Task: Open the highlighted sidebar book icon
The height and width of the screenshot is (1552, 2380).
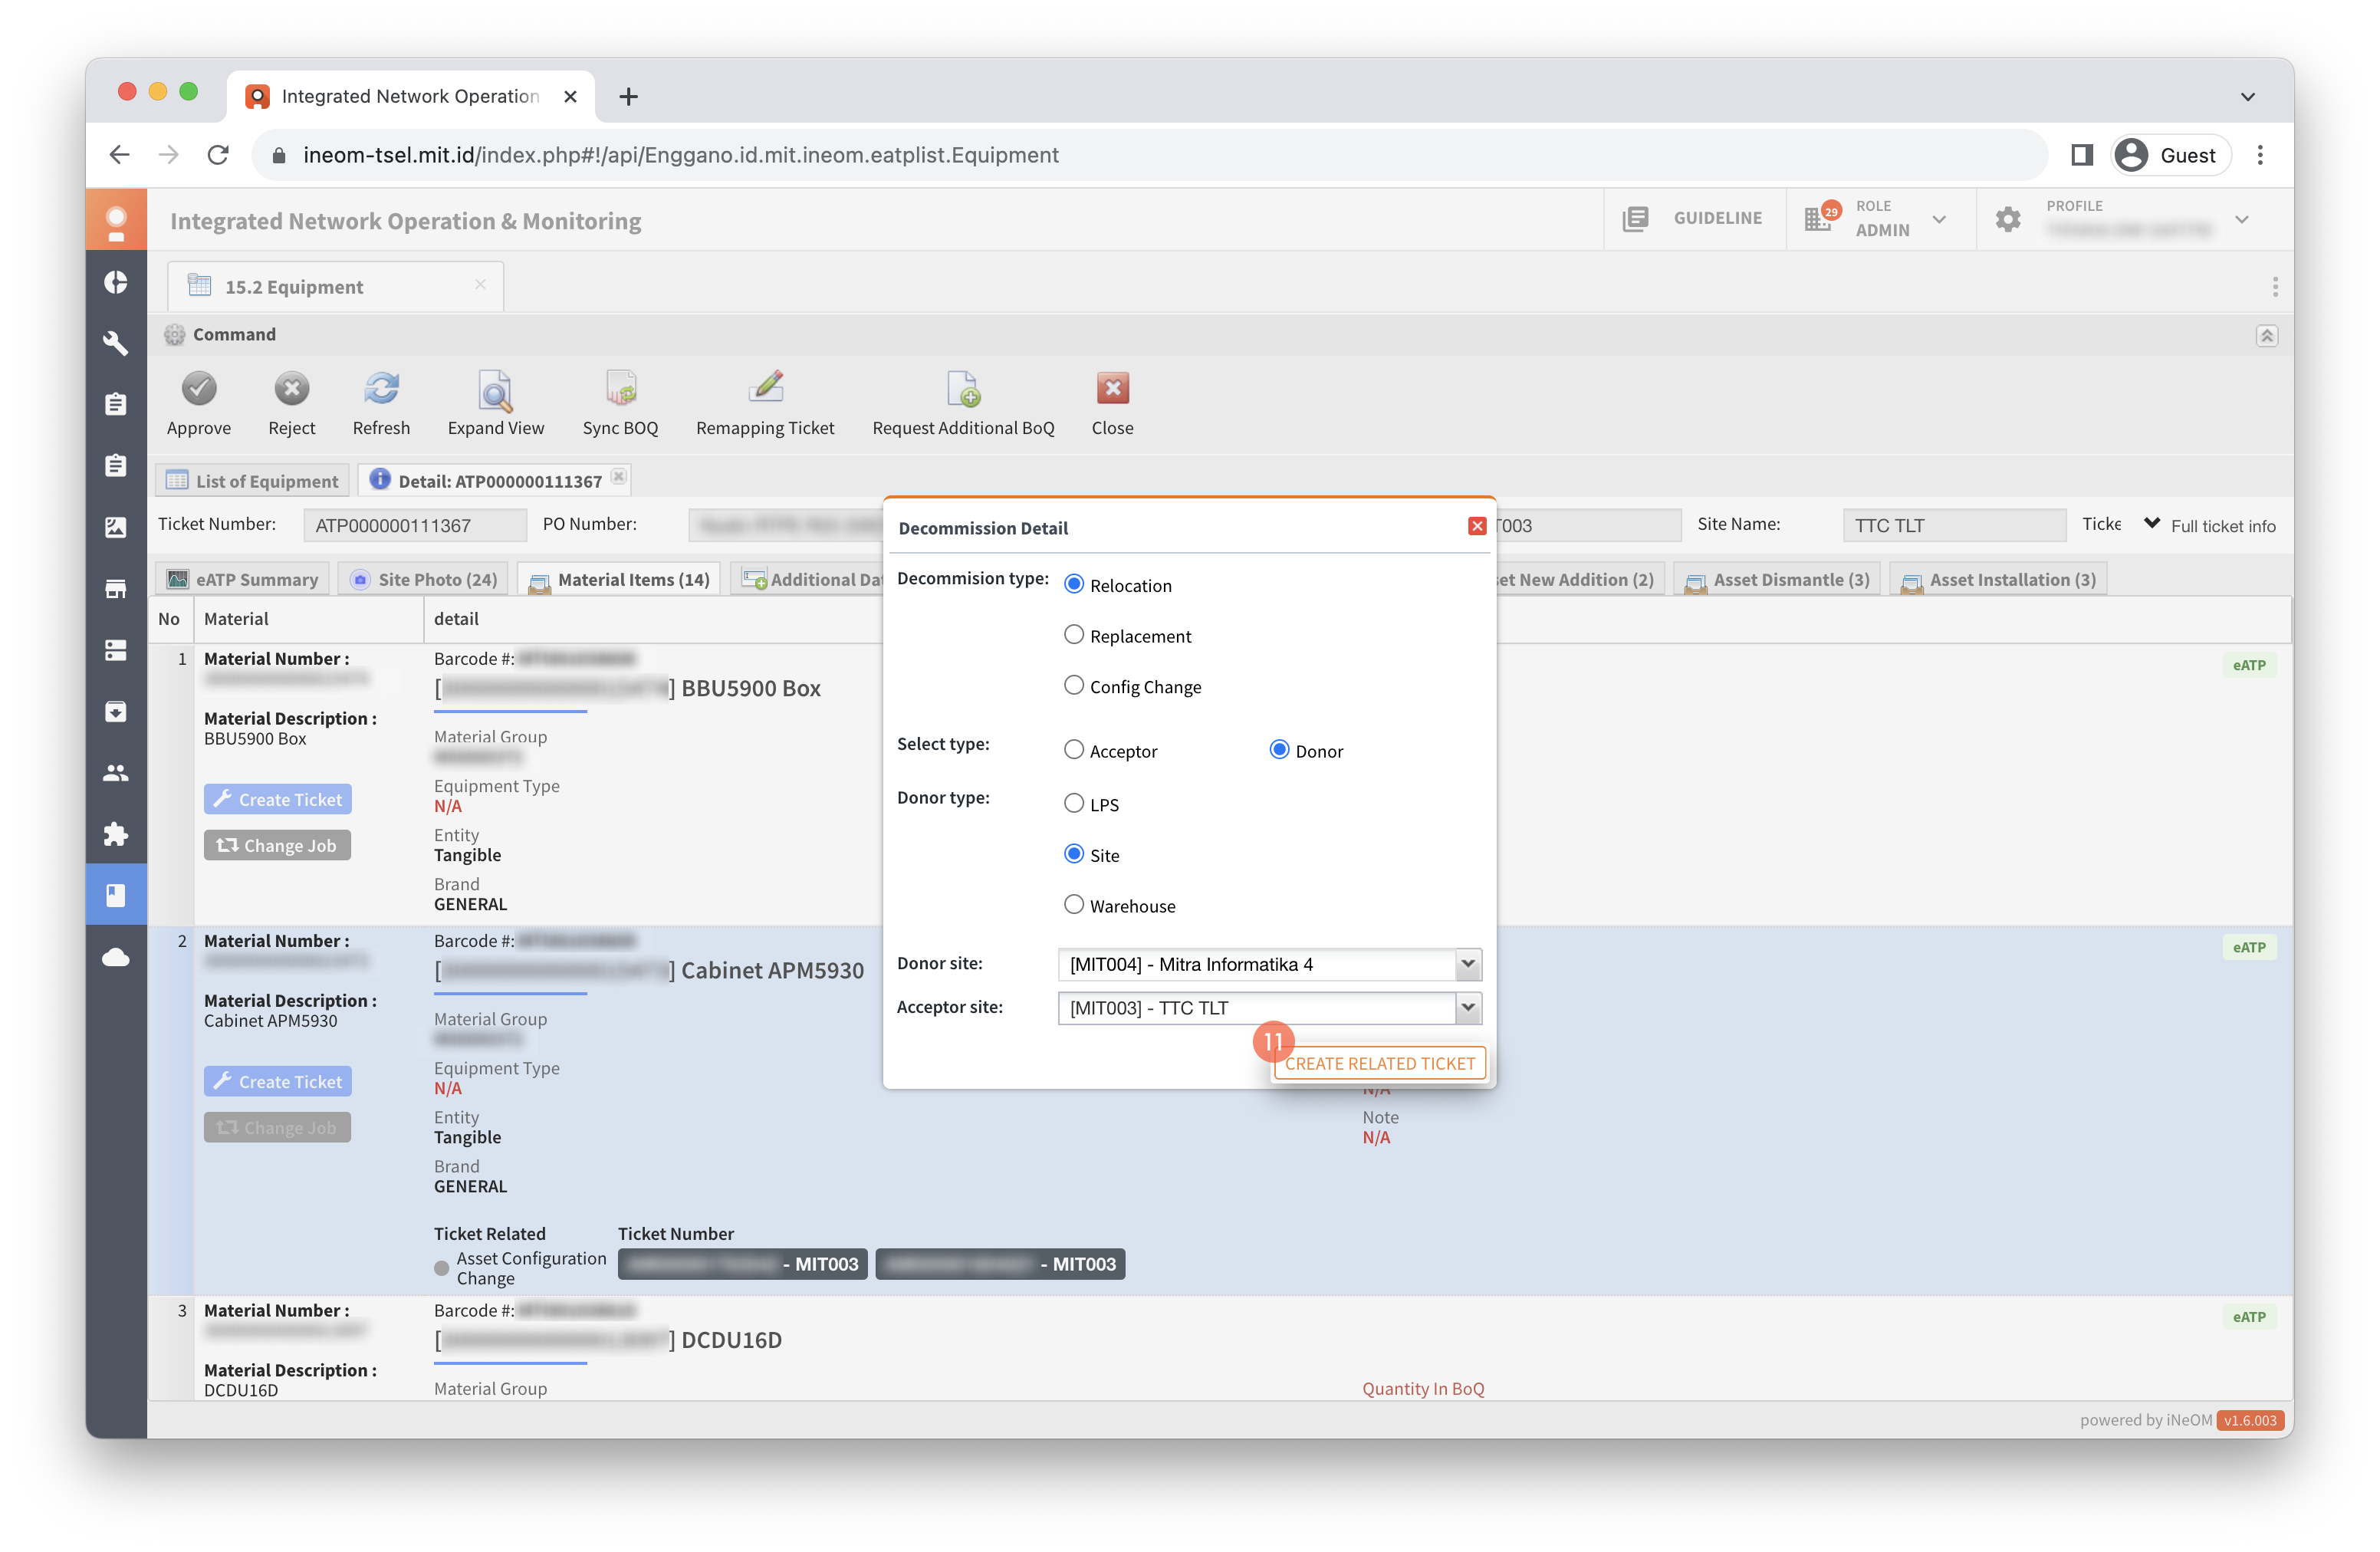Action: click(116, 895)
